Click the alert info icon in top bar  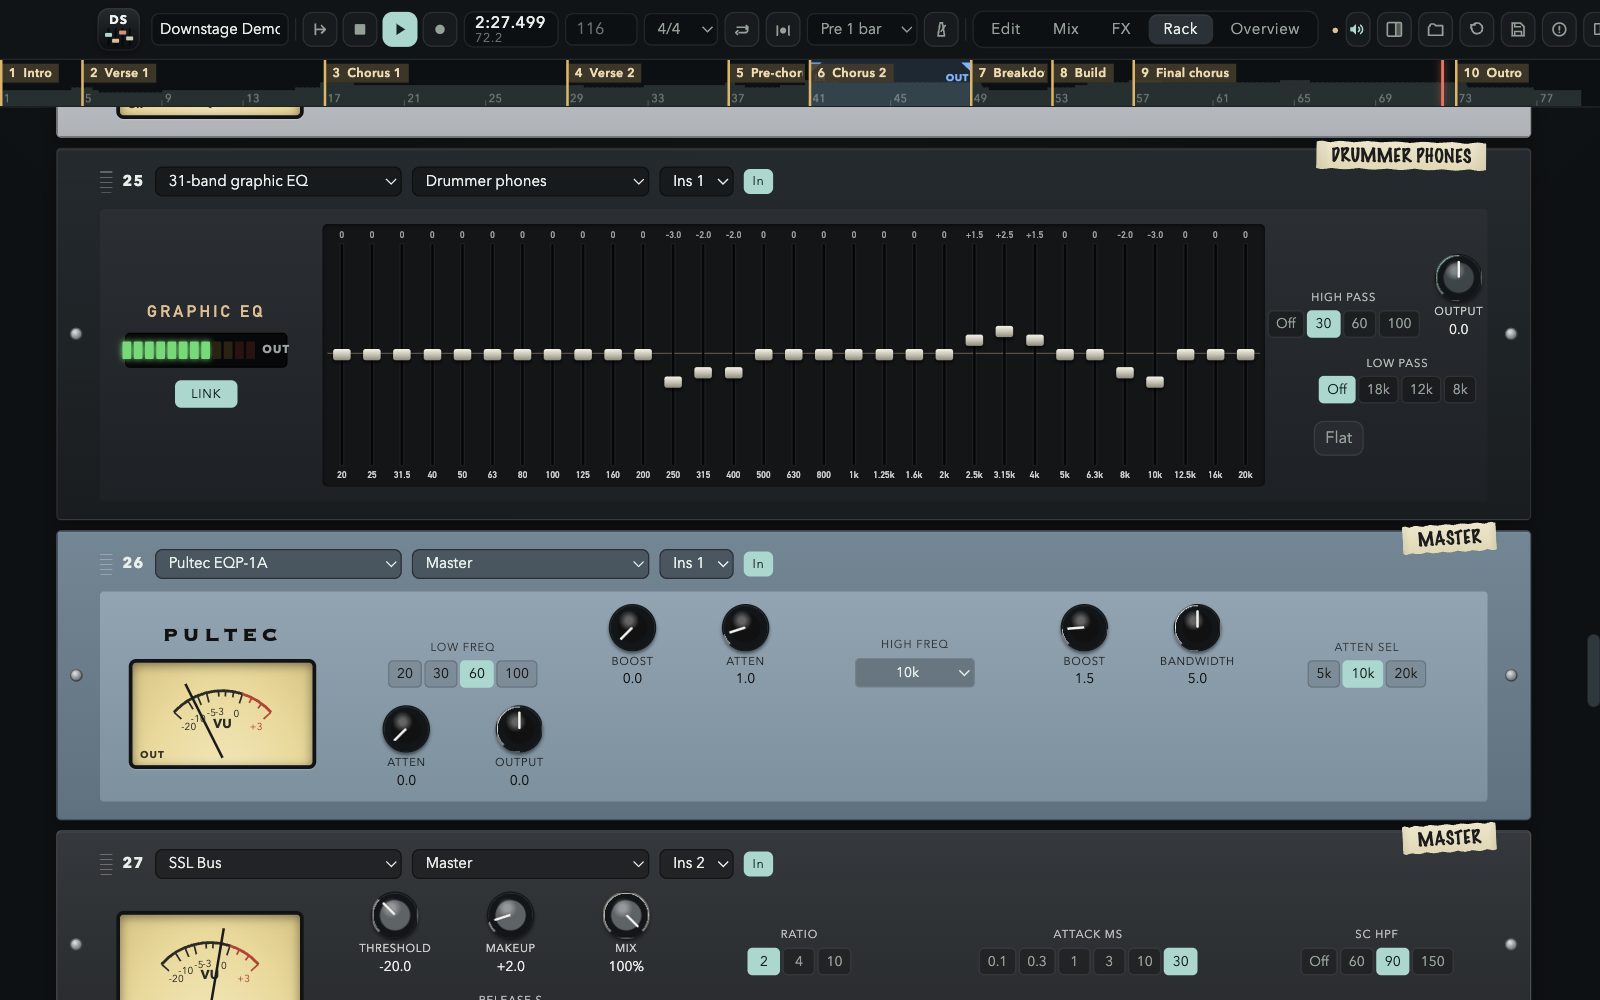pyautogui.click(x=1558, y=29)
